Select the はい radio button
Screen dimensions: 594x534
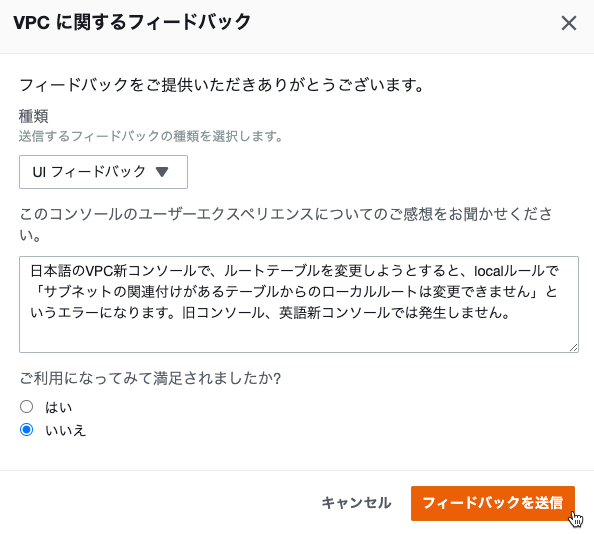(x=27, y=407)
